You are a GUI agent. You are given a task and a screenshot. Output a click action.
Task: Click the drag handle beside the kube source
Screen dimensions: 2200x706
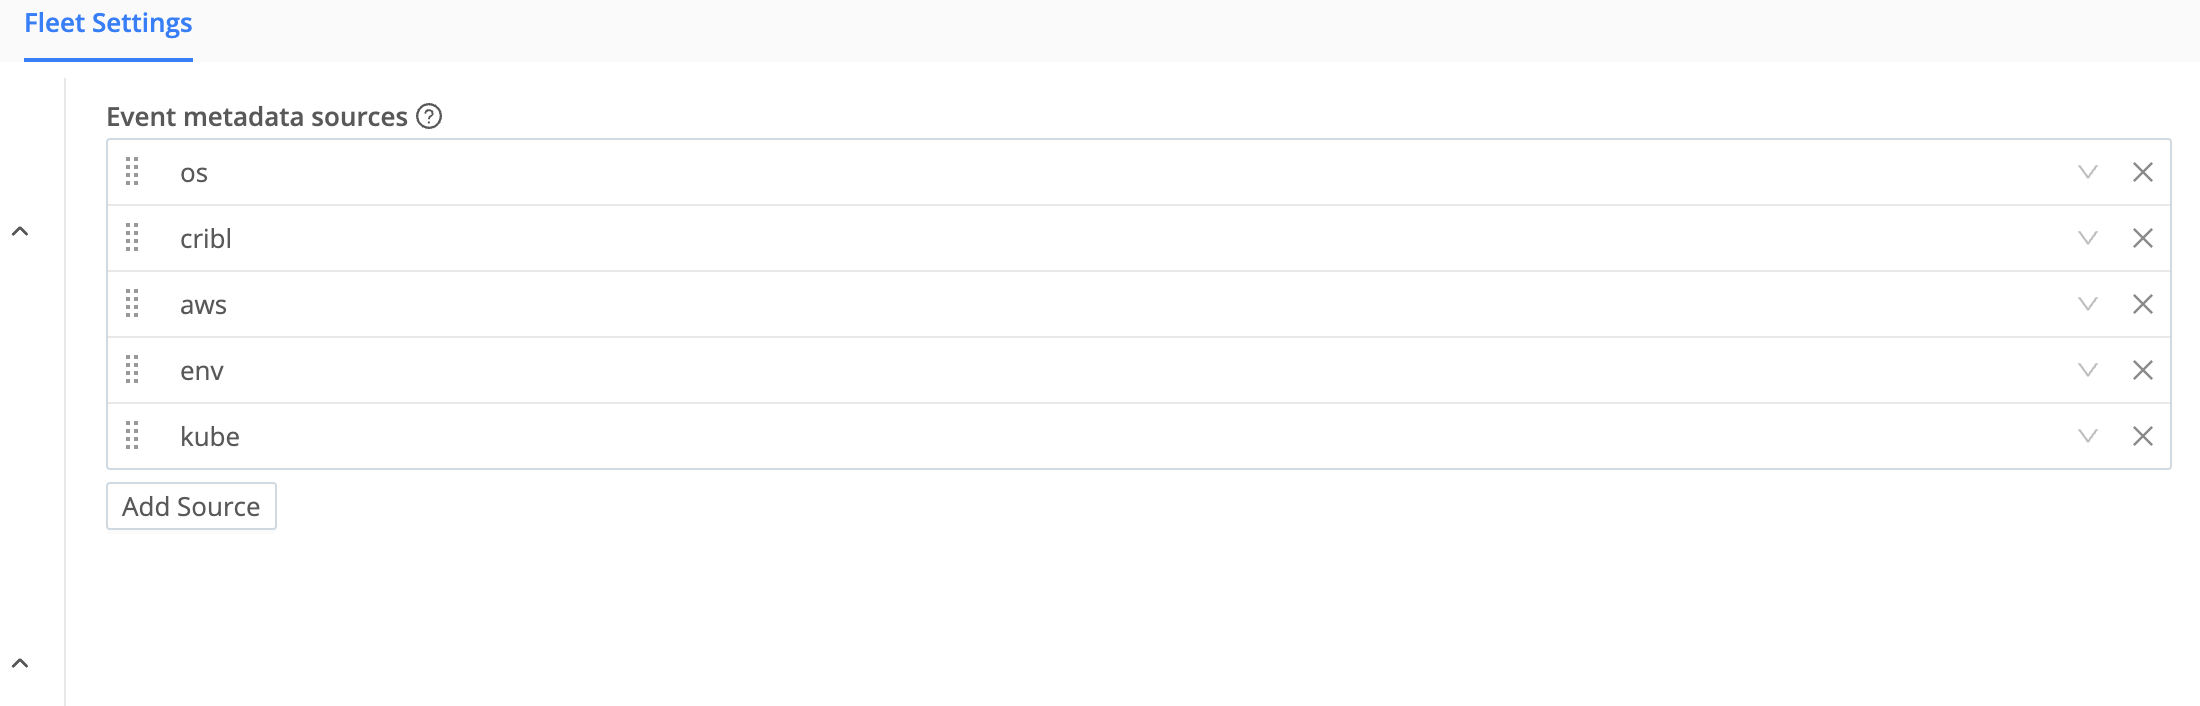(133, 436)
